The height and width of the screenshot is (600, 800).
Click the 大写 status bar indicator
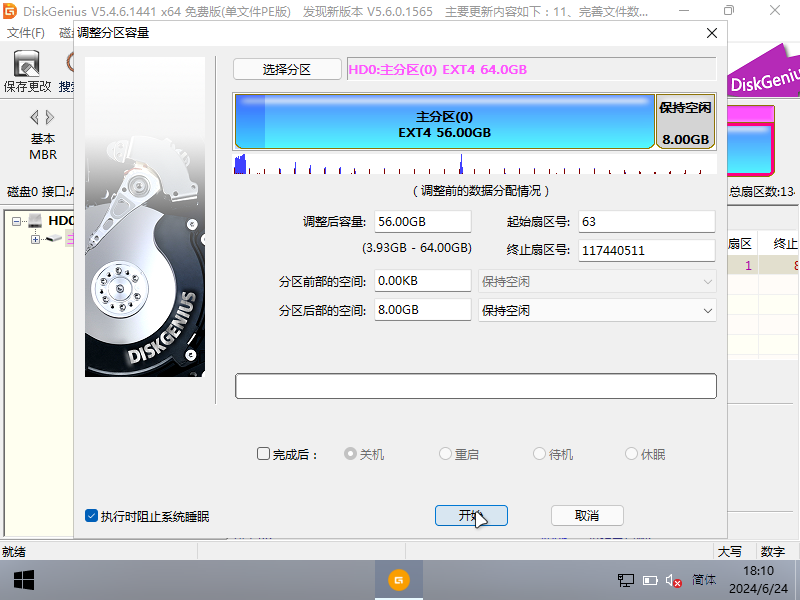point(730,552)
